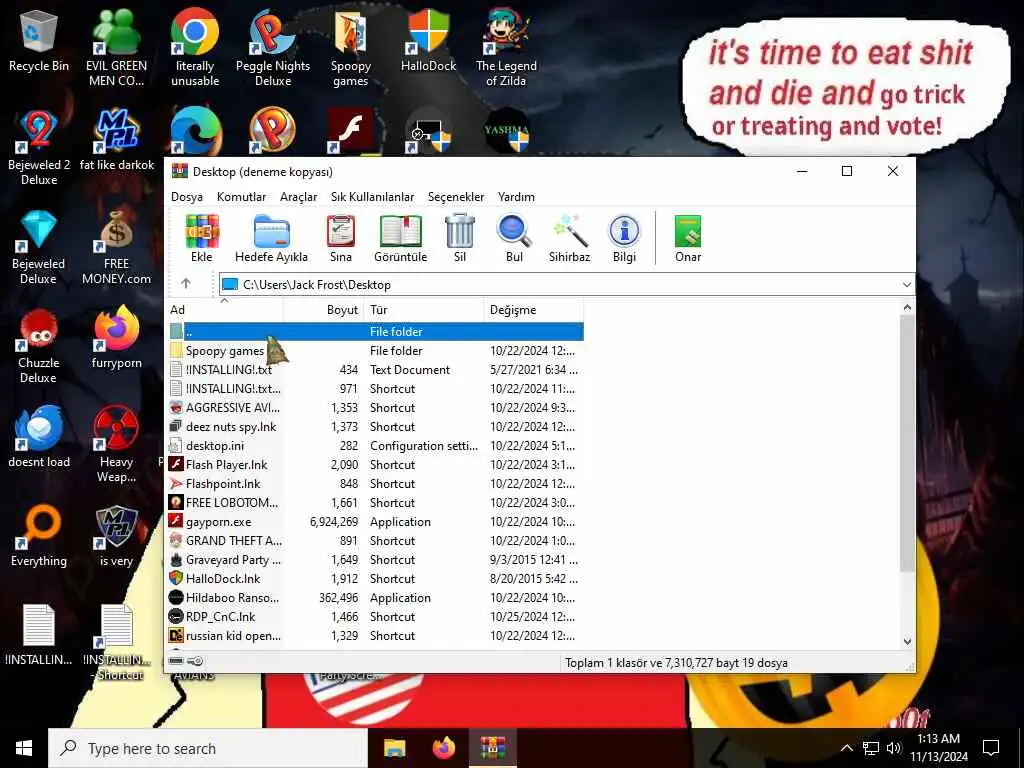Click the scrollbar down arrow in list
Image resolution: width=1024 pixels, height=768 pixels.
pyautogui.click(x=906, y=641)
